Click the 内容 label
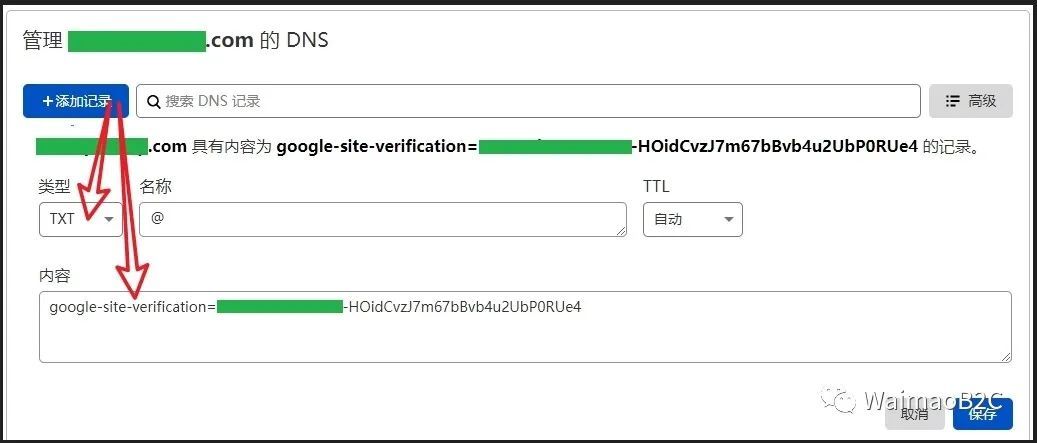The height and width of the screenshot is (443, 1037). (54, 276)
